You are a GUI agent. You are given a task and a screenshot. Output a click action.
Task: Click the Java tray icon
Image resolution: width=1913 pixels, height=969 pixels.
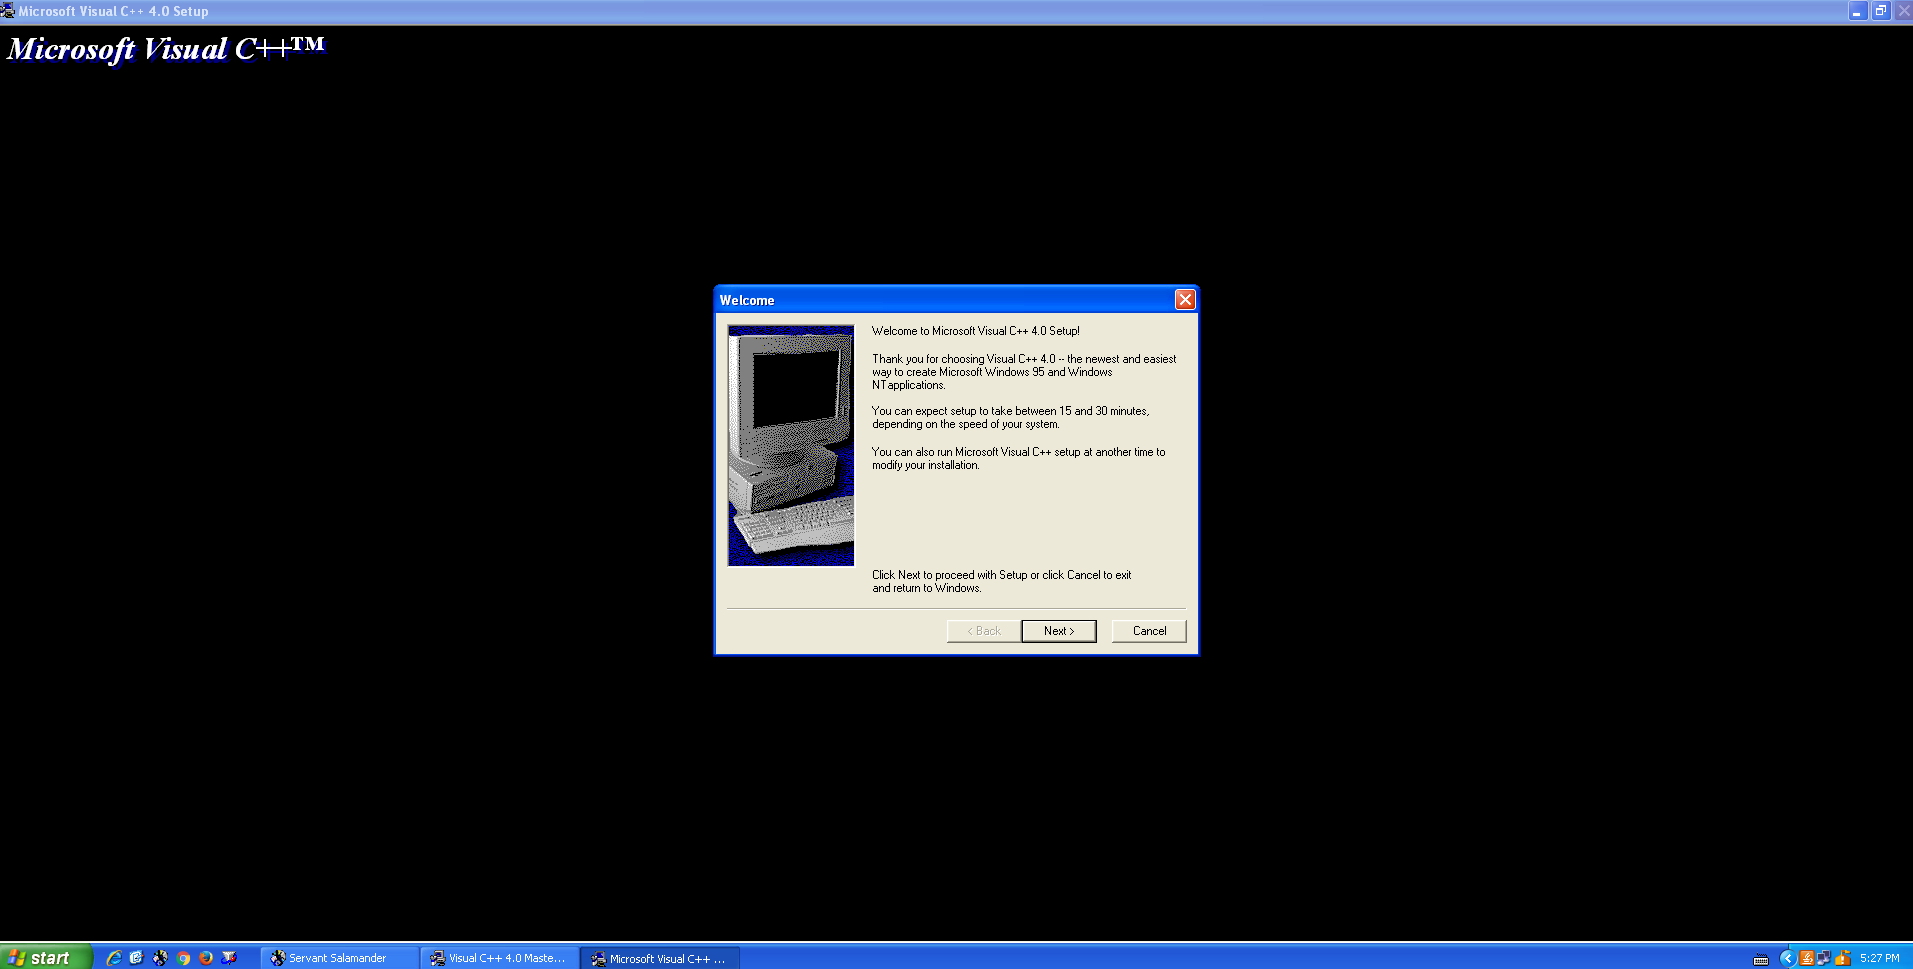(1806, 958)
